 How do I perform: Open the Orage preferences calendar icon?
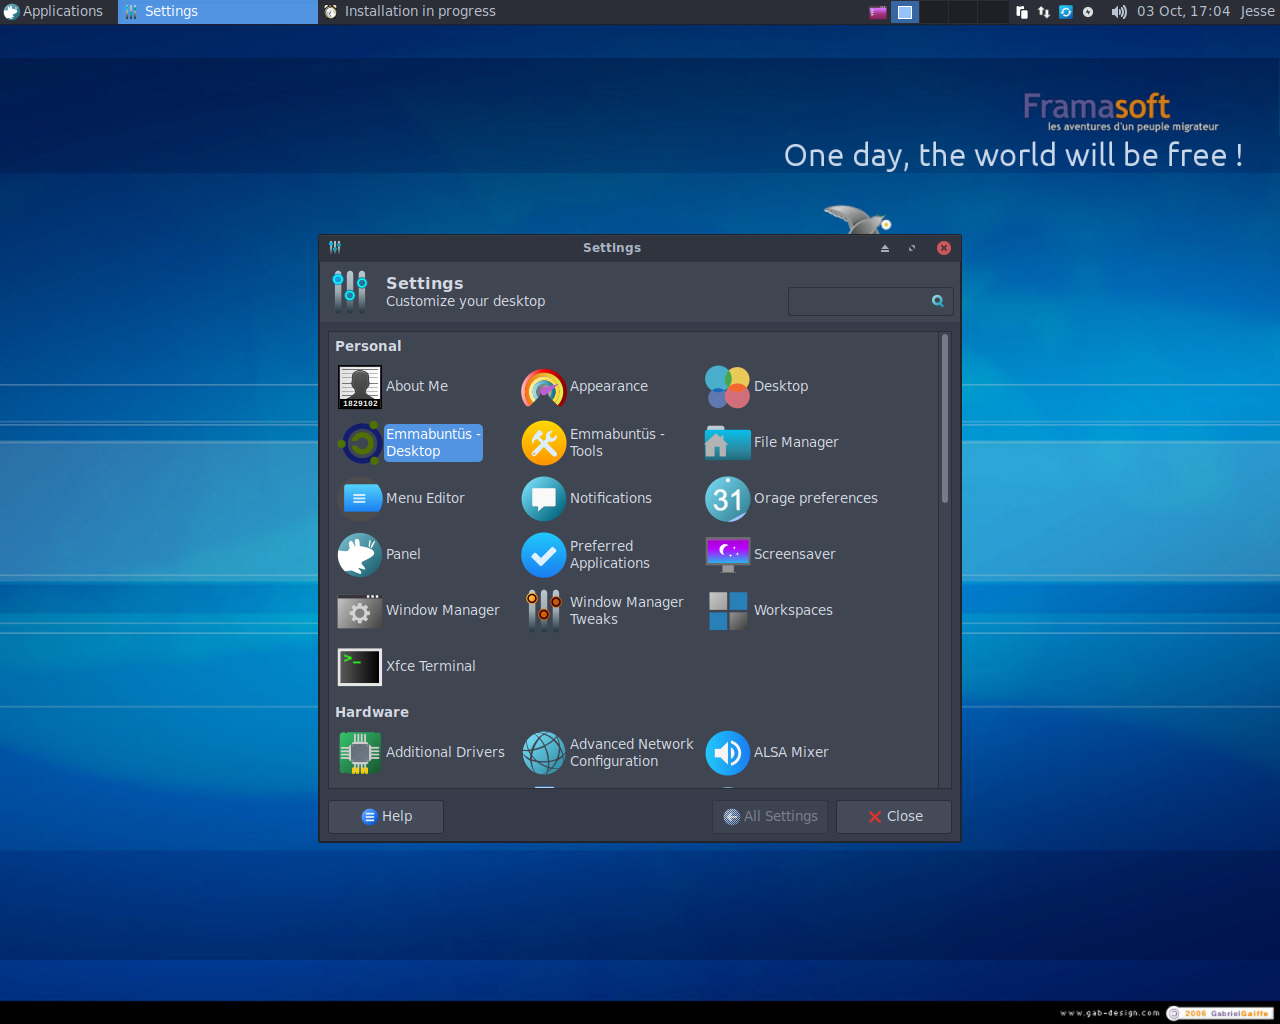[x=728, y=499]
